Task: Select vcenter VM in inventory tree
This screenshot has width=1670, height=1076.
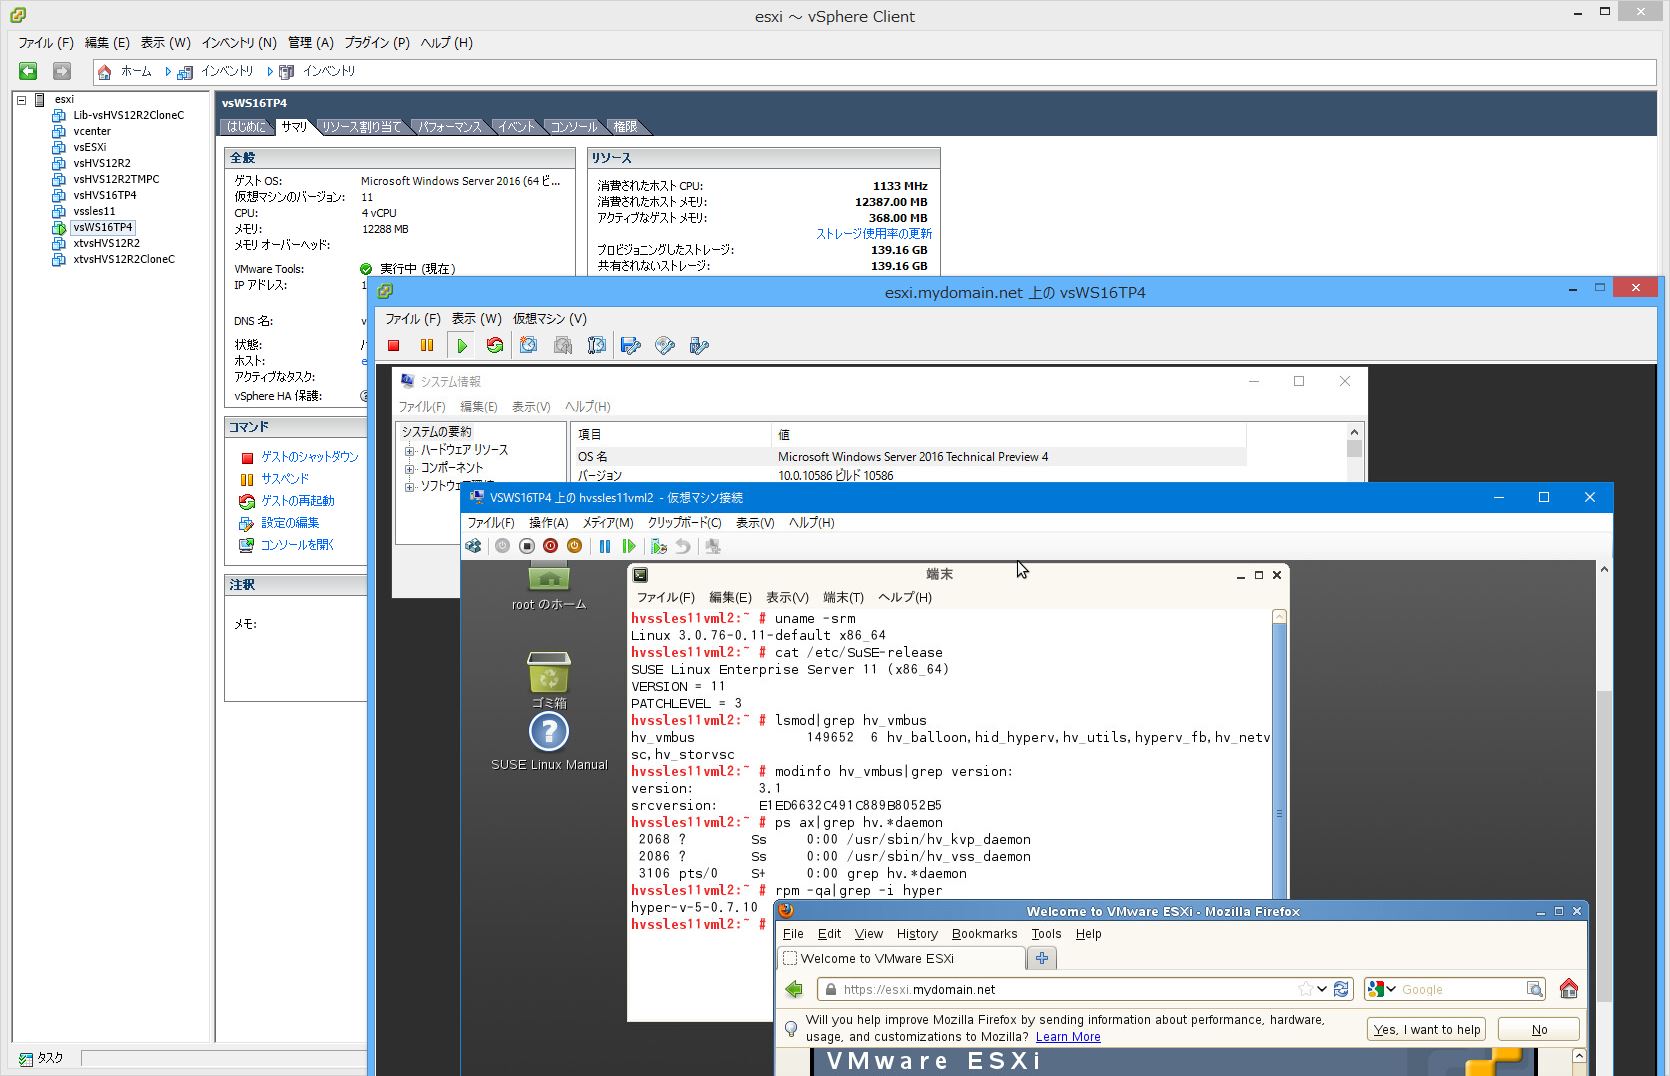Action: click(92, 131)
